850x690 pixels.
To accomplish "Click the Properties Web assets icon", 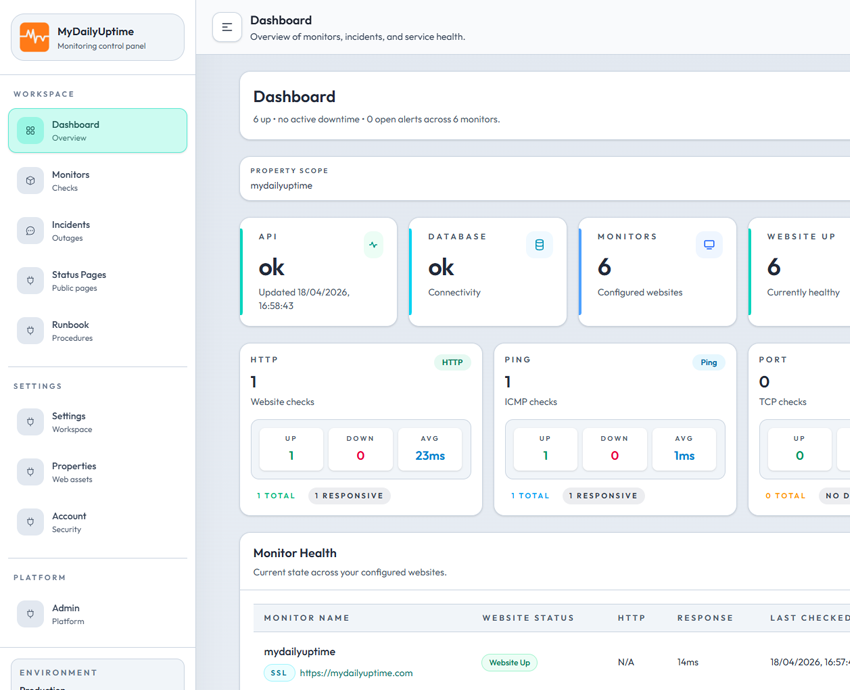I will (x=30, y=472).
